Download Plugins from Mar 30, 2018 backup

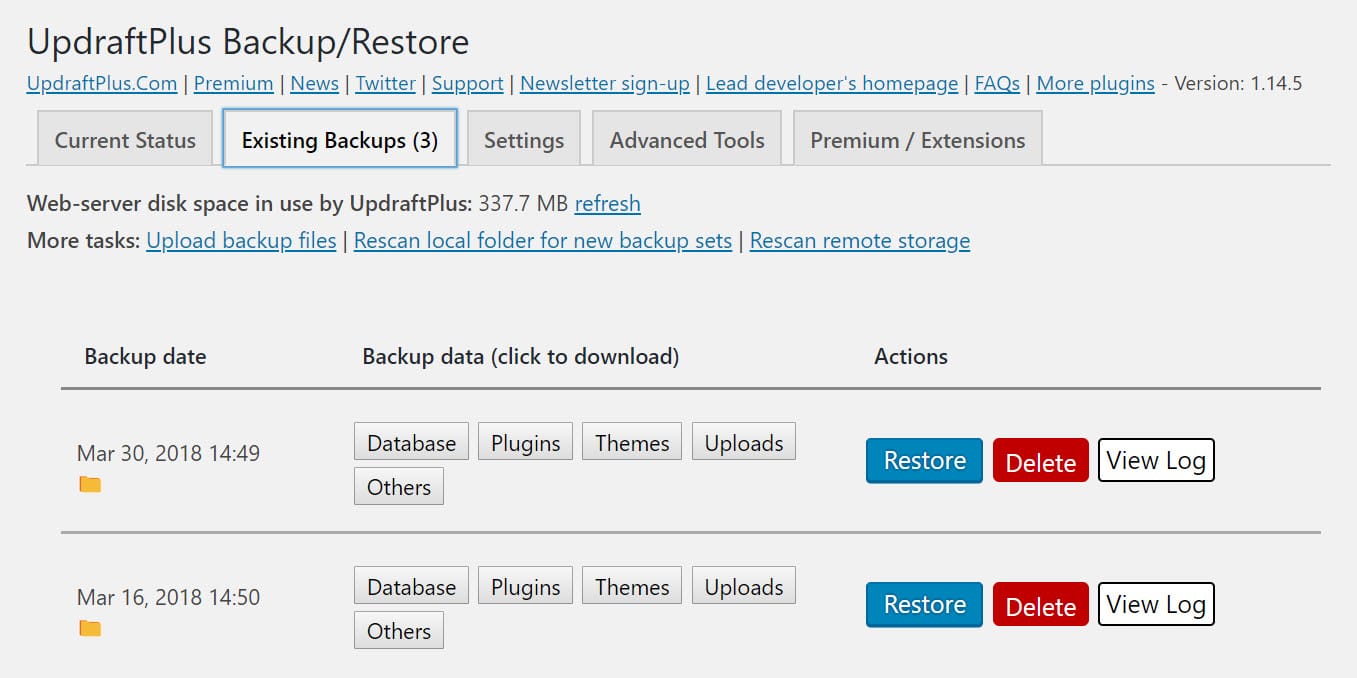pos(525,443)
